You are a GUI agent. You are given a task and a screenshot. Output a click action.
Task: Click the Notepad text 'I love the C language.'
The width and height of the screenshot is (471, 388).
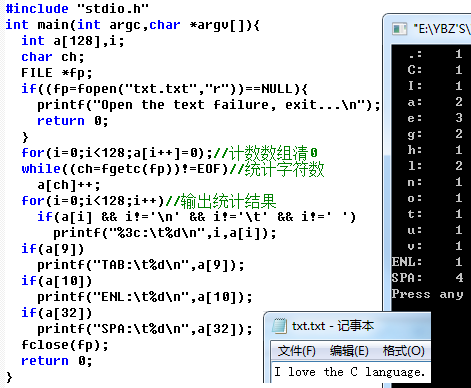(x=349, y=372)
